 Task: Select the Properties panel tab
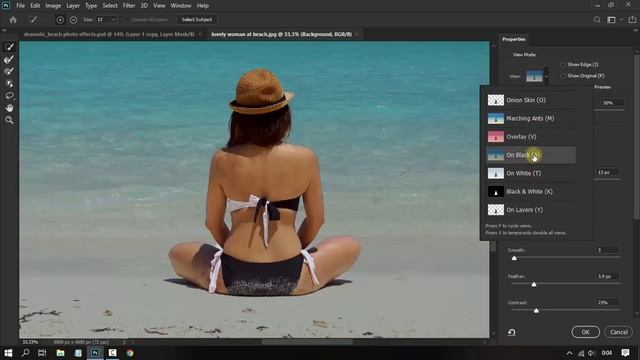tap(514, 39)
